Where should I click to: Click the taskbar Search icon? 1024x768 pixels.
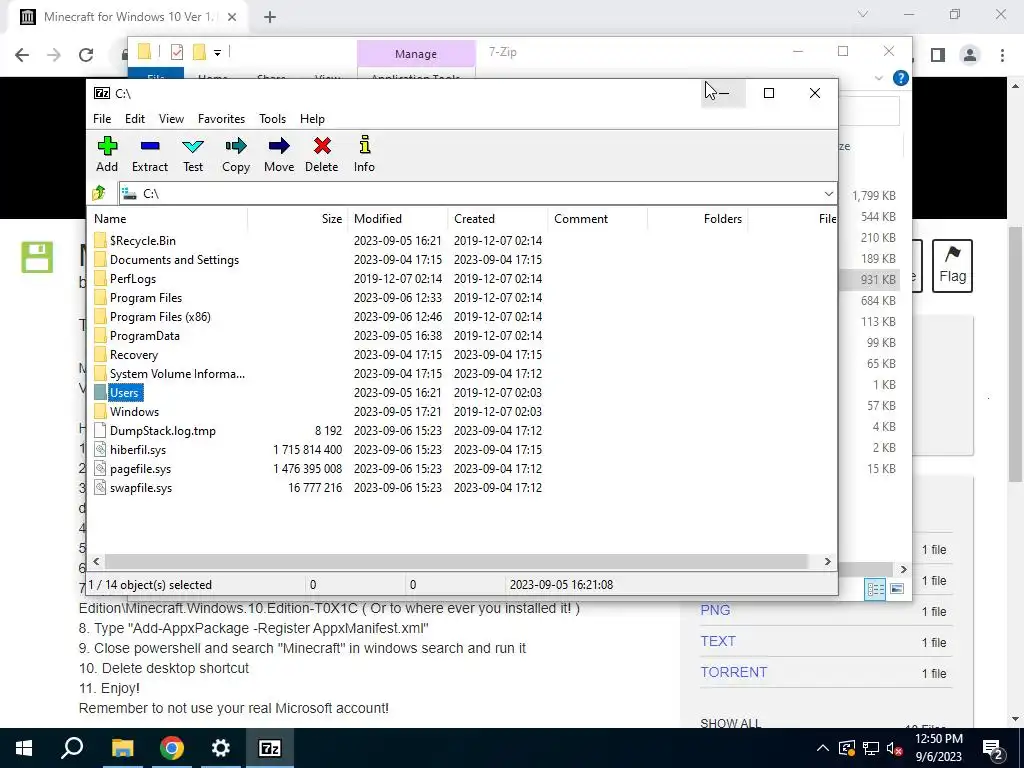click(x=72, y=748)
